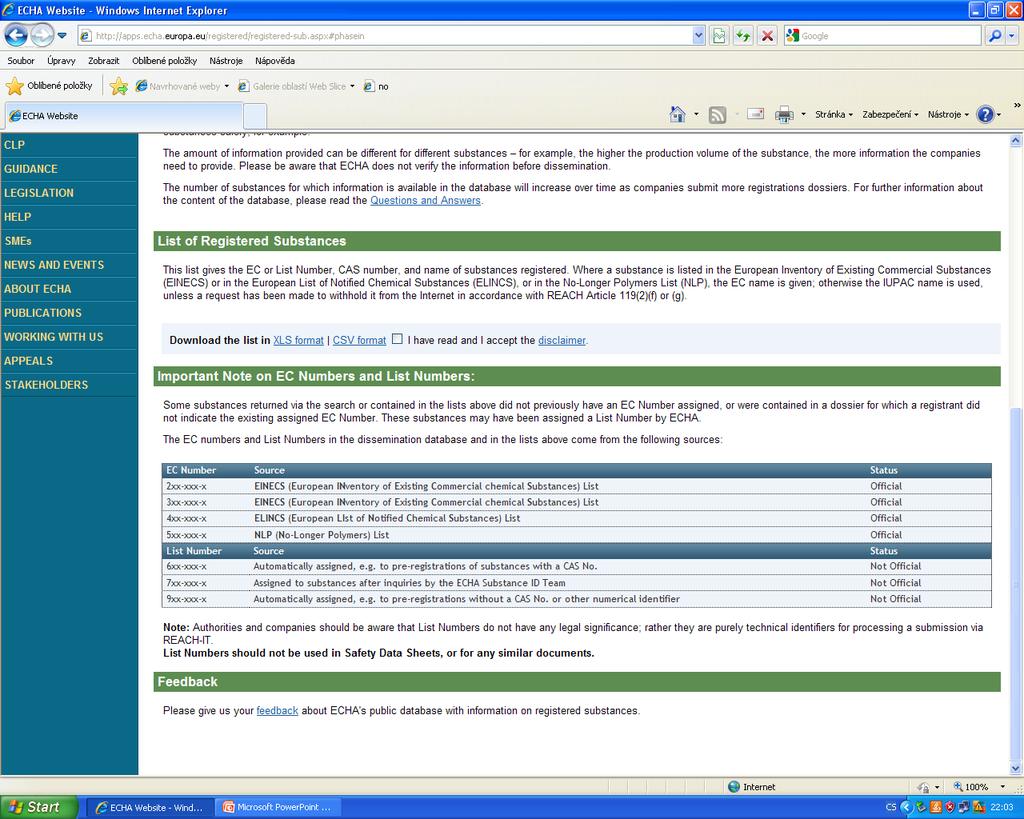Expand the Home button dropdown arrow
1024x819 pixels.
point(696,115)
